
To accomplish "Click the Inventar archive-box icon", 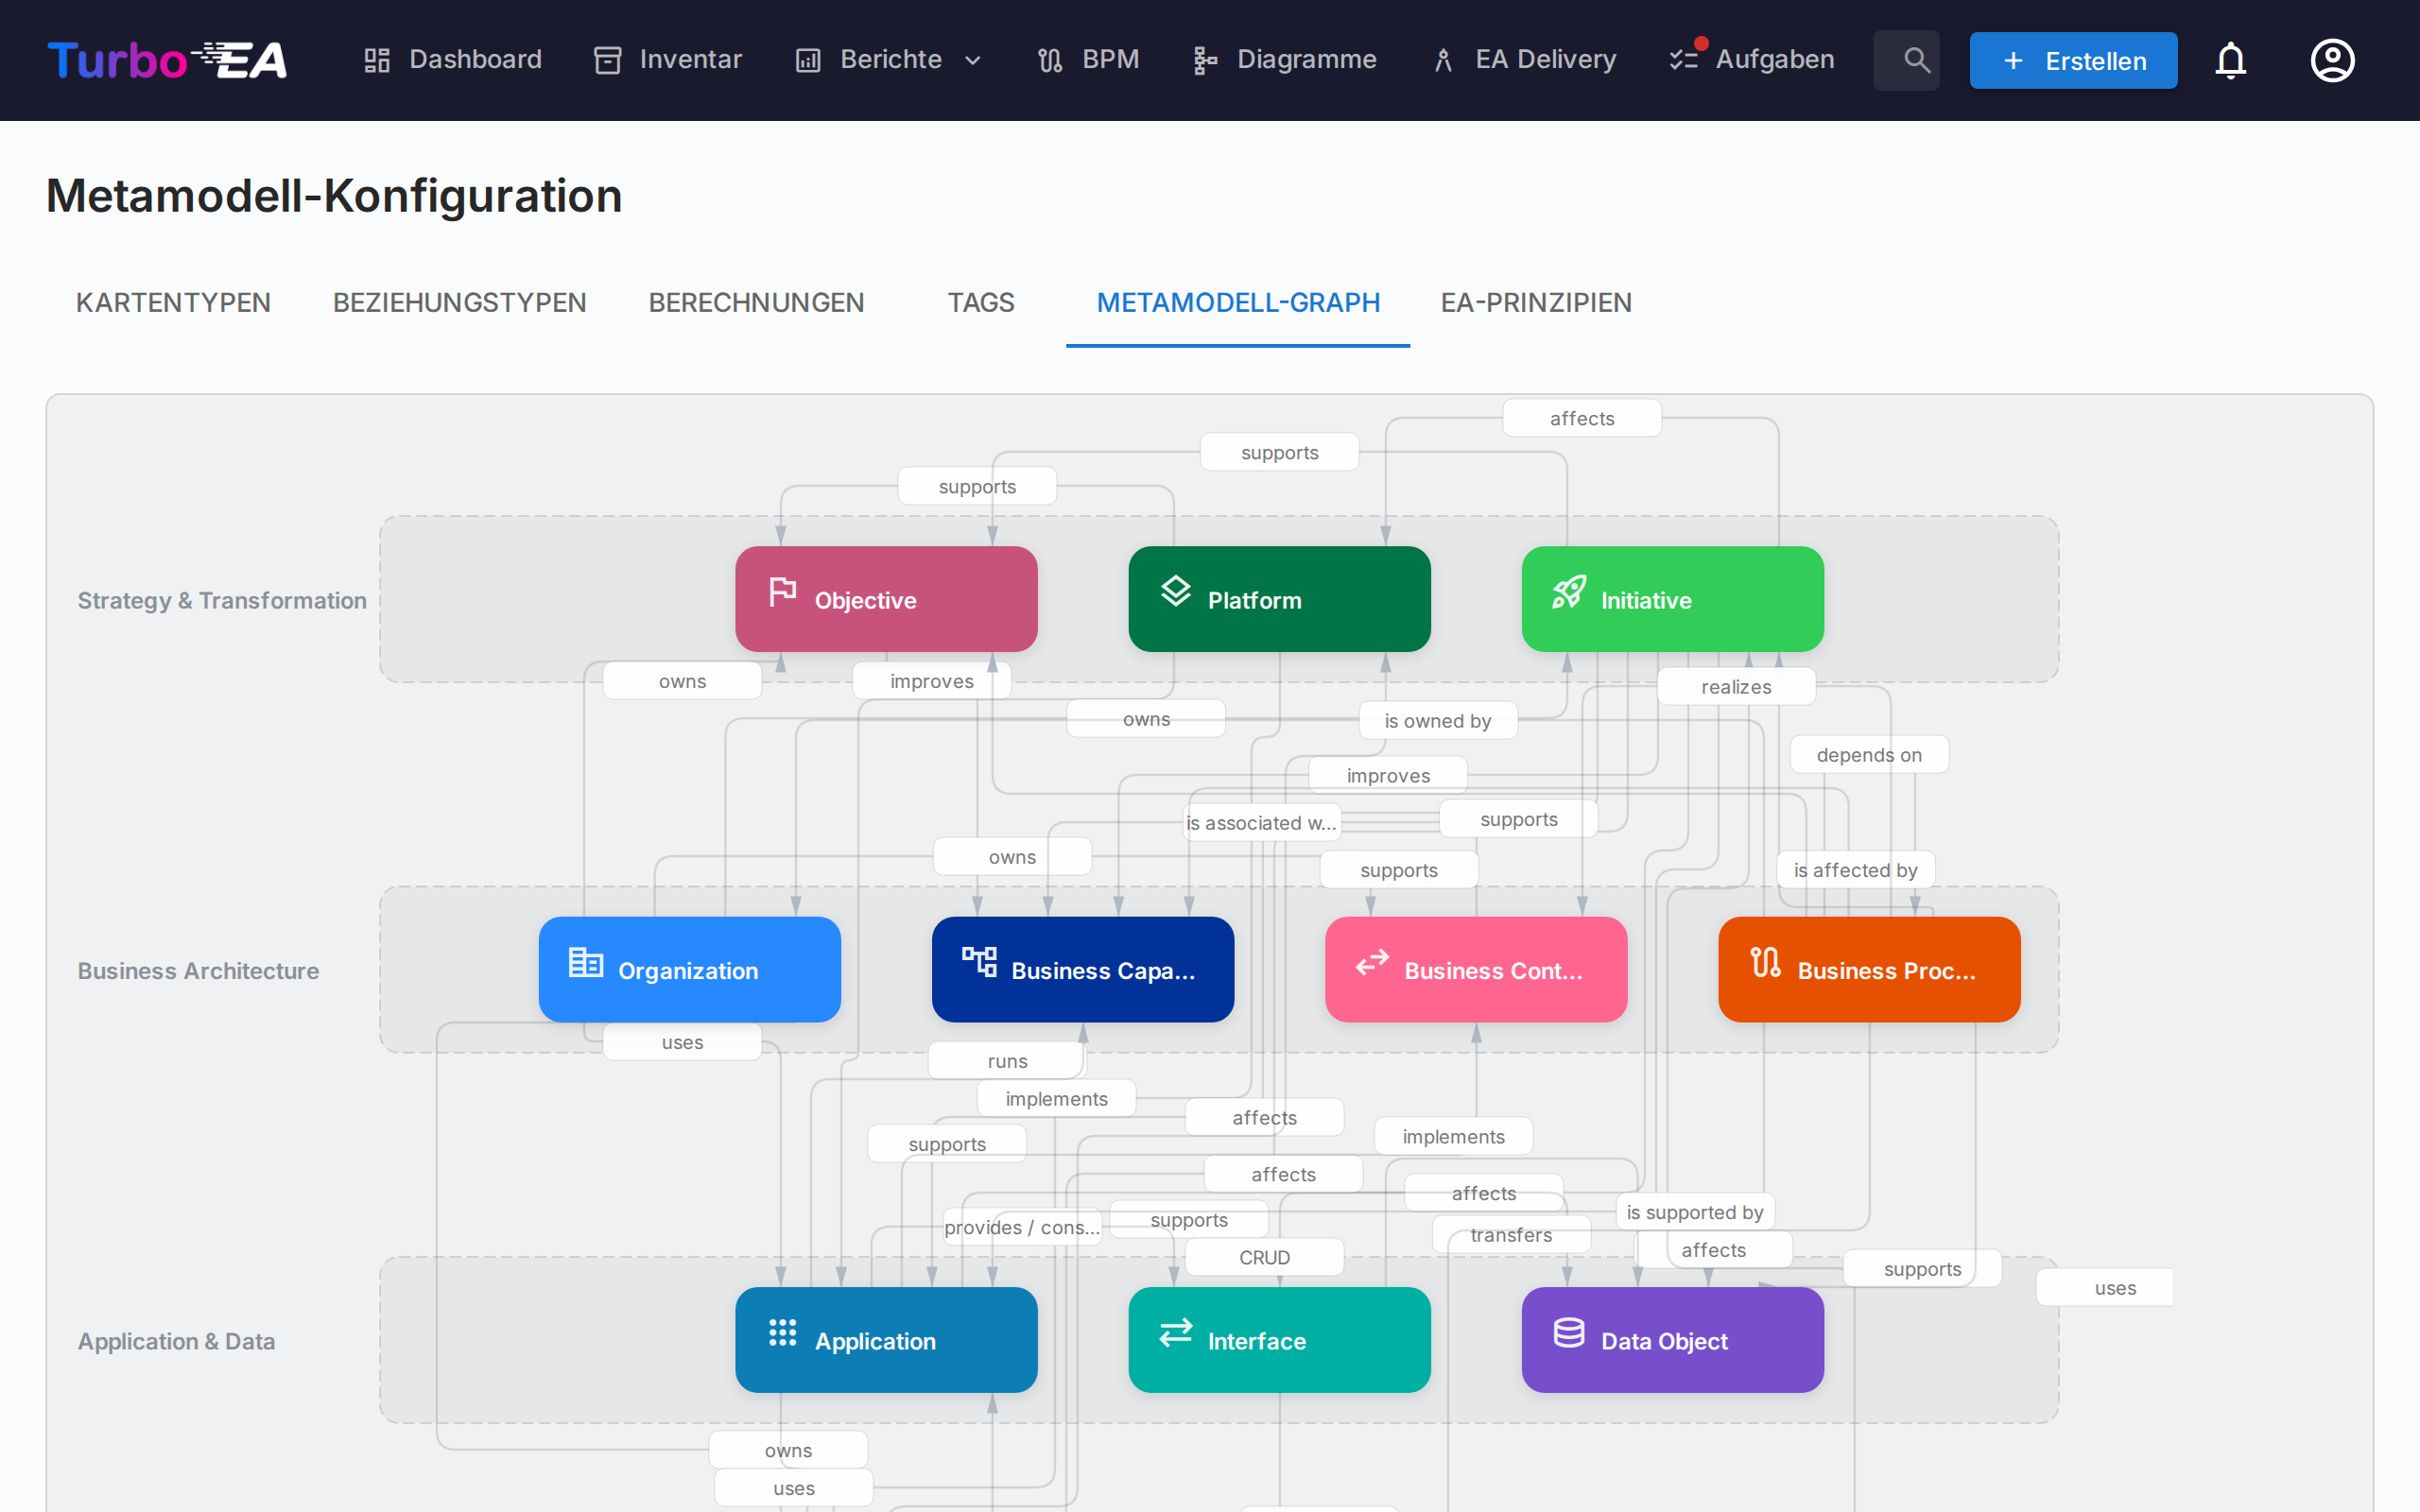I will click(607, 59).
